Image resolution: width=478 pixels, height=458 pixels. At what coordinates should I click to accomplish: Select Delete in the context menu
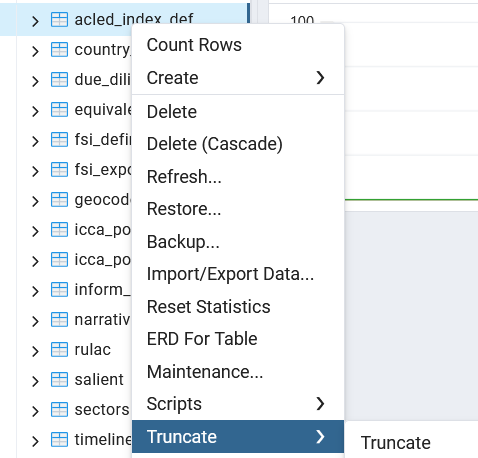coord(238,111)
